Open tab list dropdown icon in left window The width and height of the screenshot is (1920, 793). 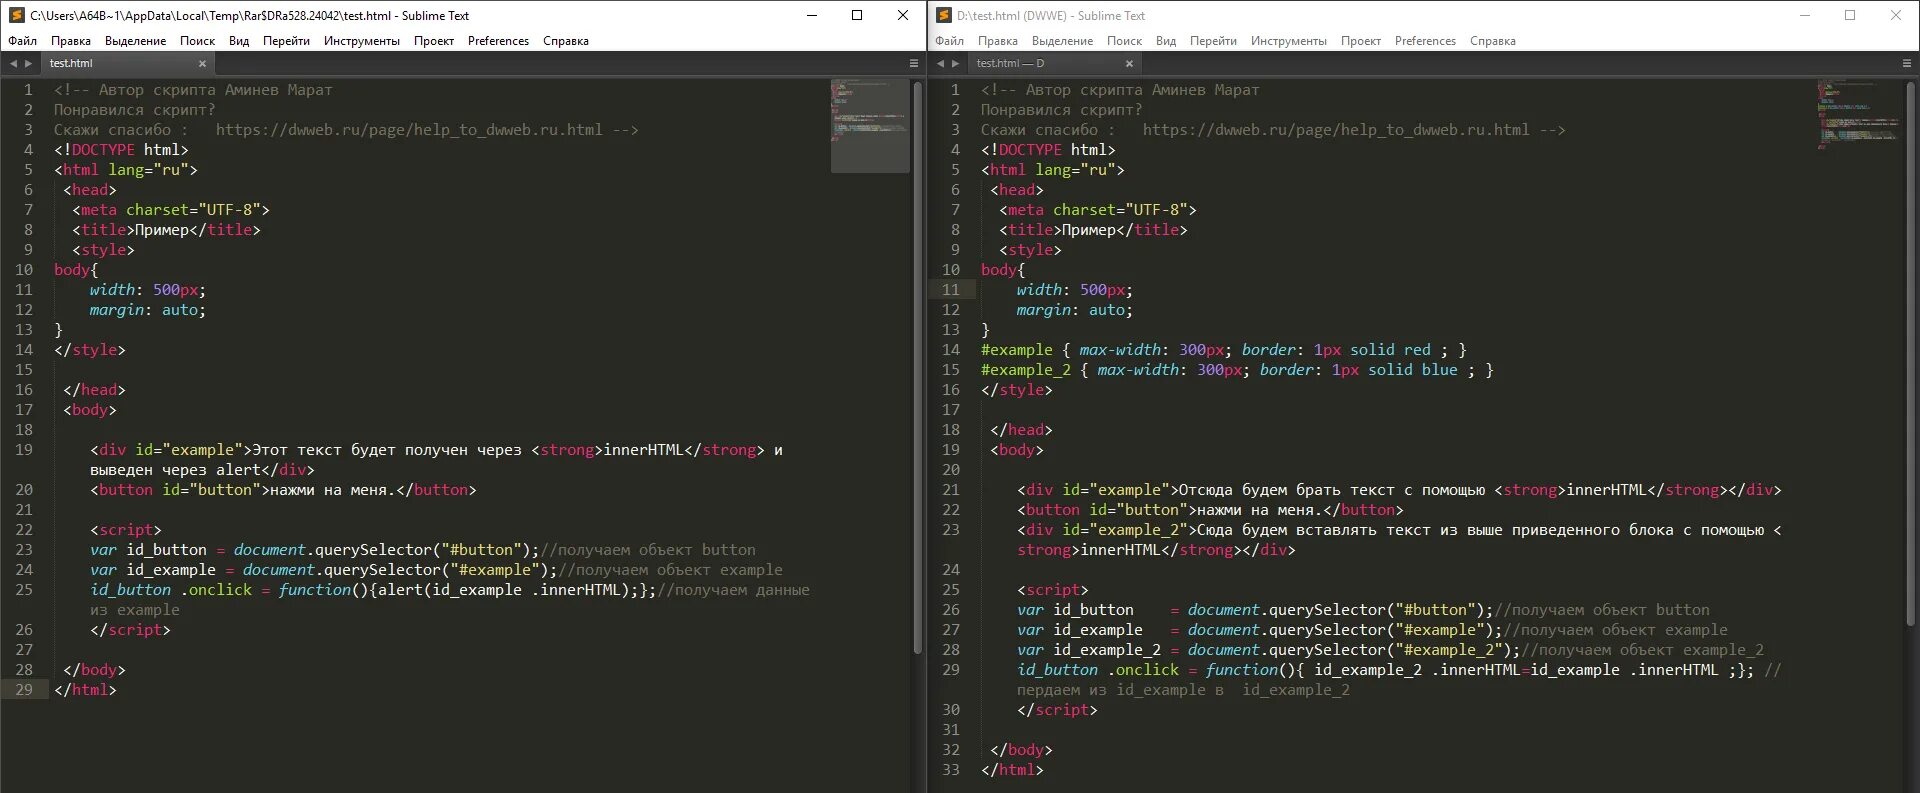[x=913, y=63]
